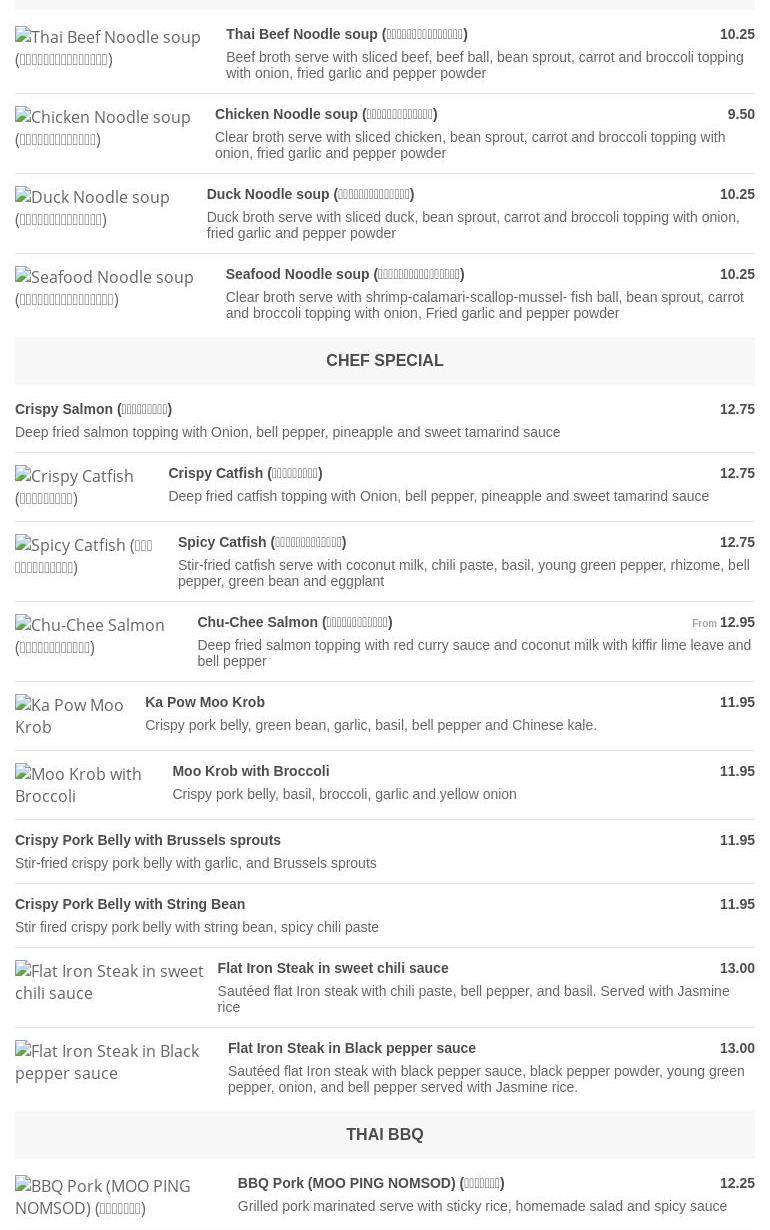Click Flat Iron Steak in Black pepper sauce title
770x1230 pixels.
[351, 1048]
